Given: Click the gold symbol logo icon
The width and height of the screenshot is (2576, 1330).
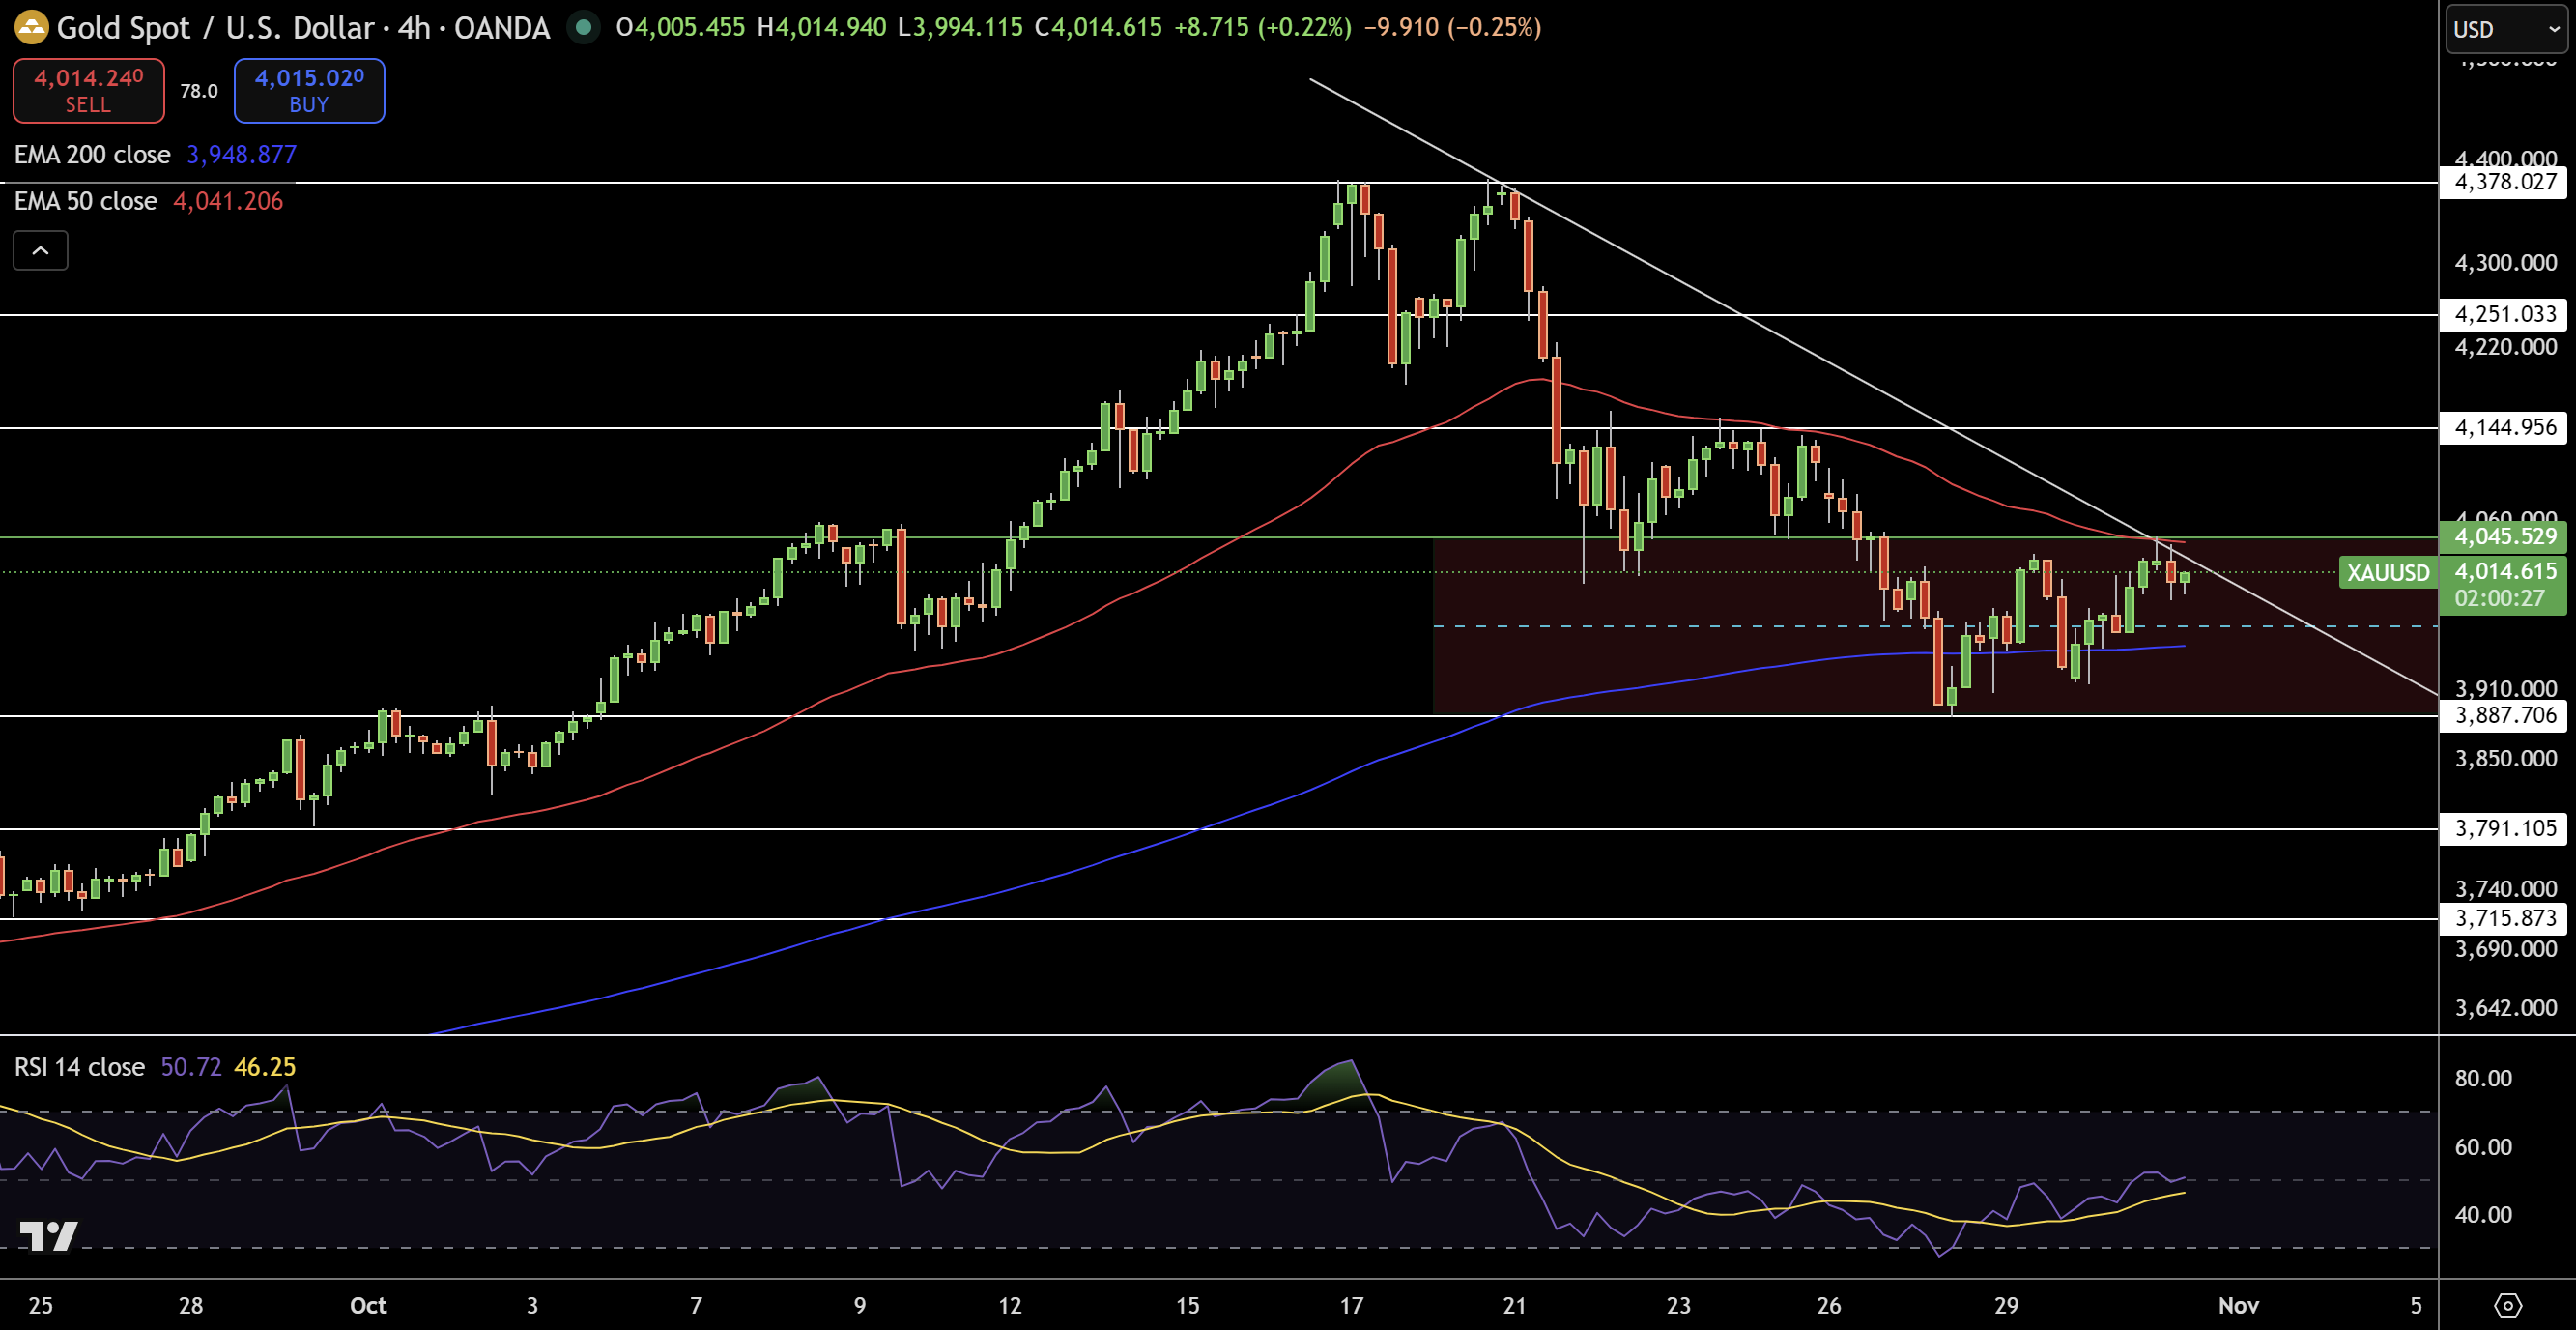Looking at the screenshot, I should click(31, 27).
